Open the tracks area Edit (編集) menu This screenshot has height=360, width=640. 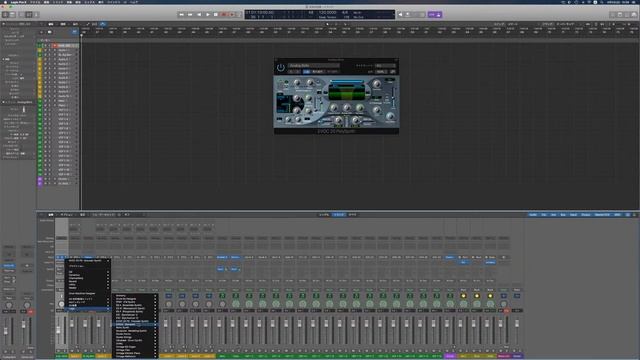click(x=51, y=24)
